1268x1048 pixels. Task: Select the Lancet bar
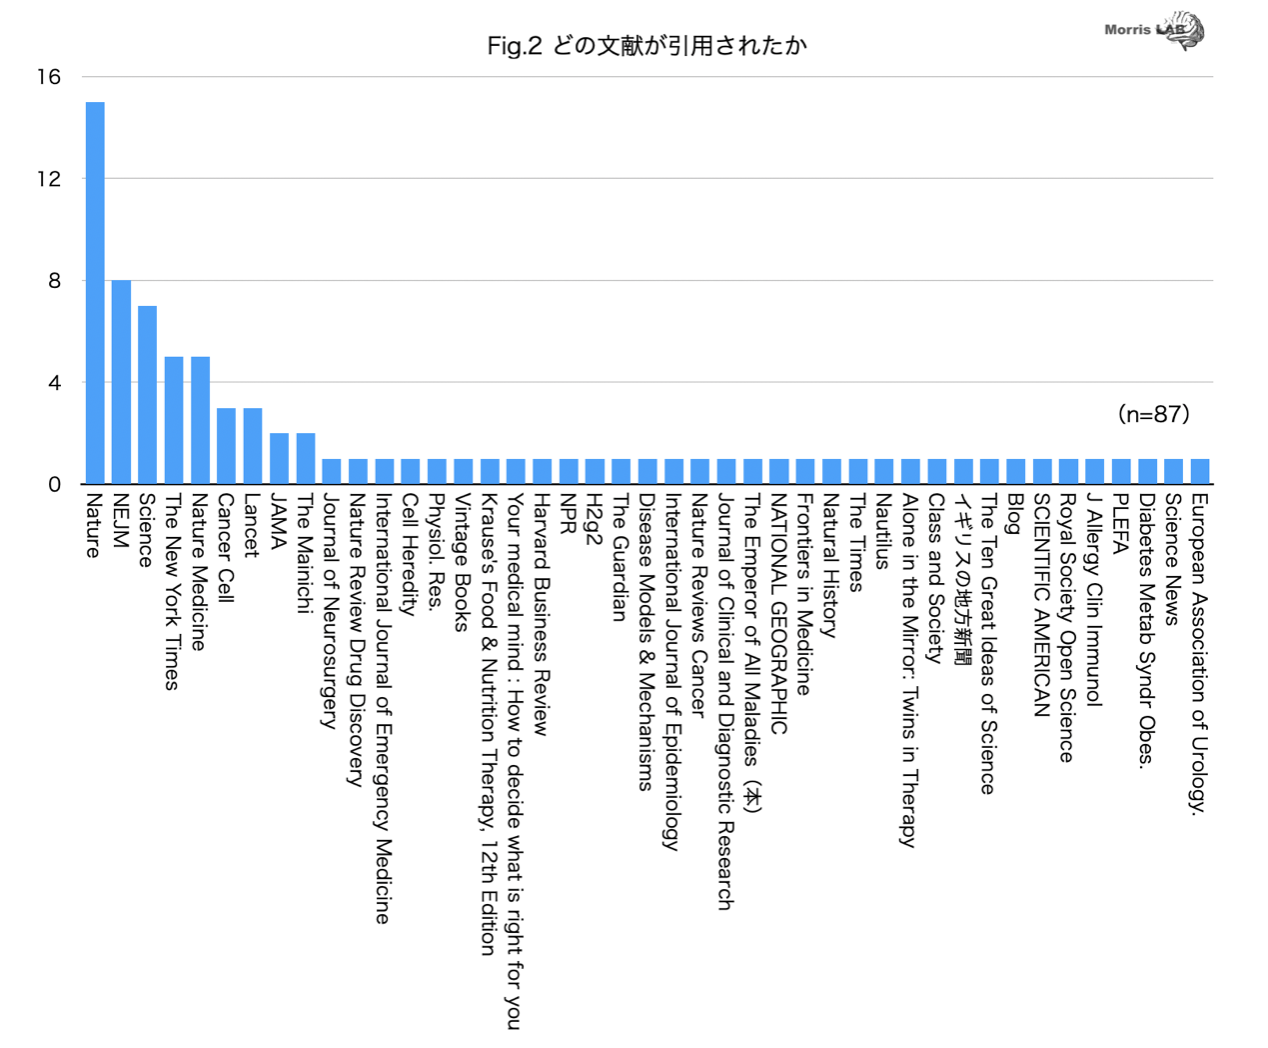tap(252, 446)
